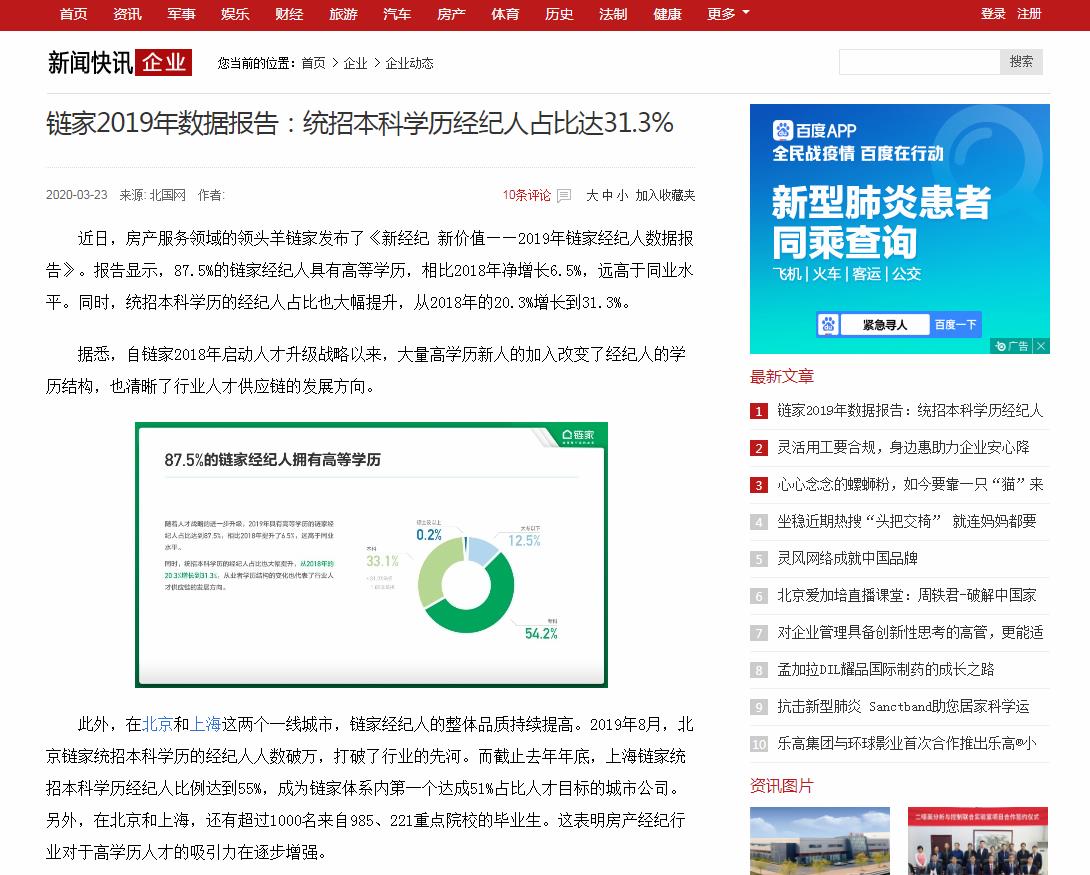
Task: Open the 房产 navigation tab
Action: coord(451,14)
